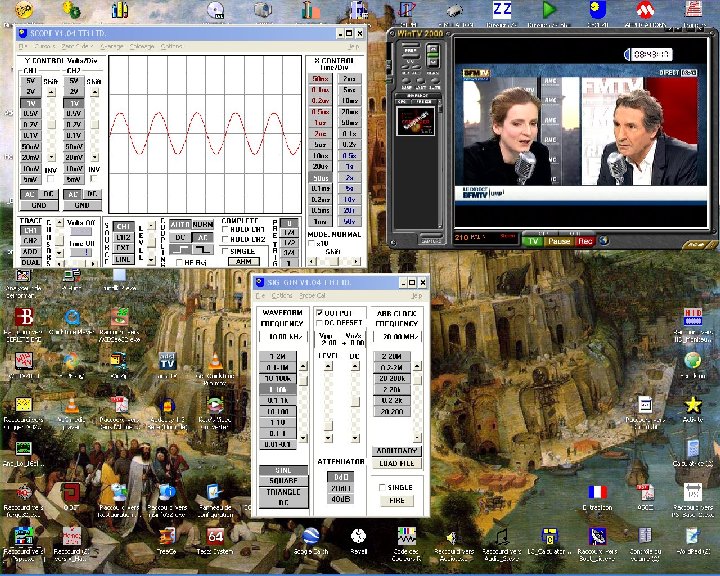Open the green globe desktop icon
The image size is (720, 576).
click(693, 360)
